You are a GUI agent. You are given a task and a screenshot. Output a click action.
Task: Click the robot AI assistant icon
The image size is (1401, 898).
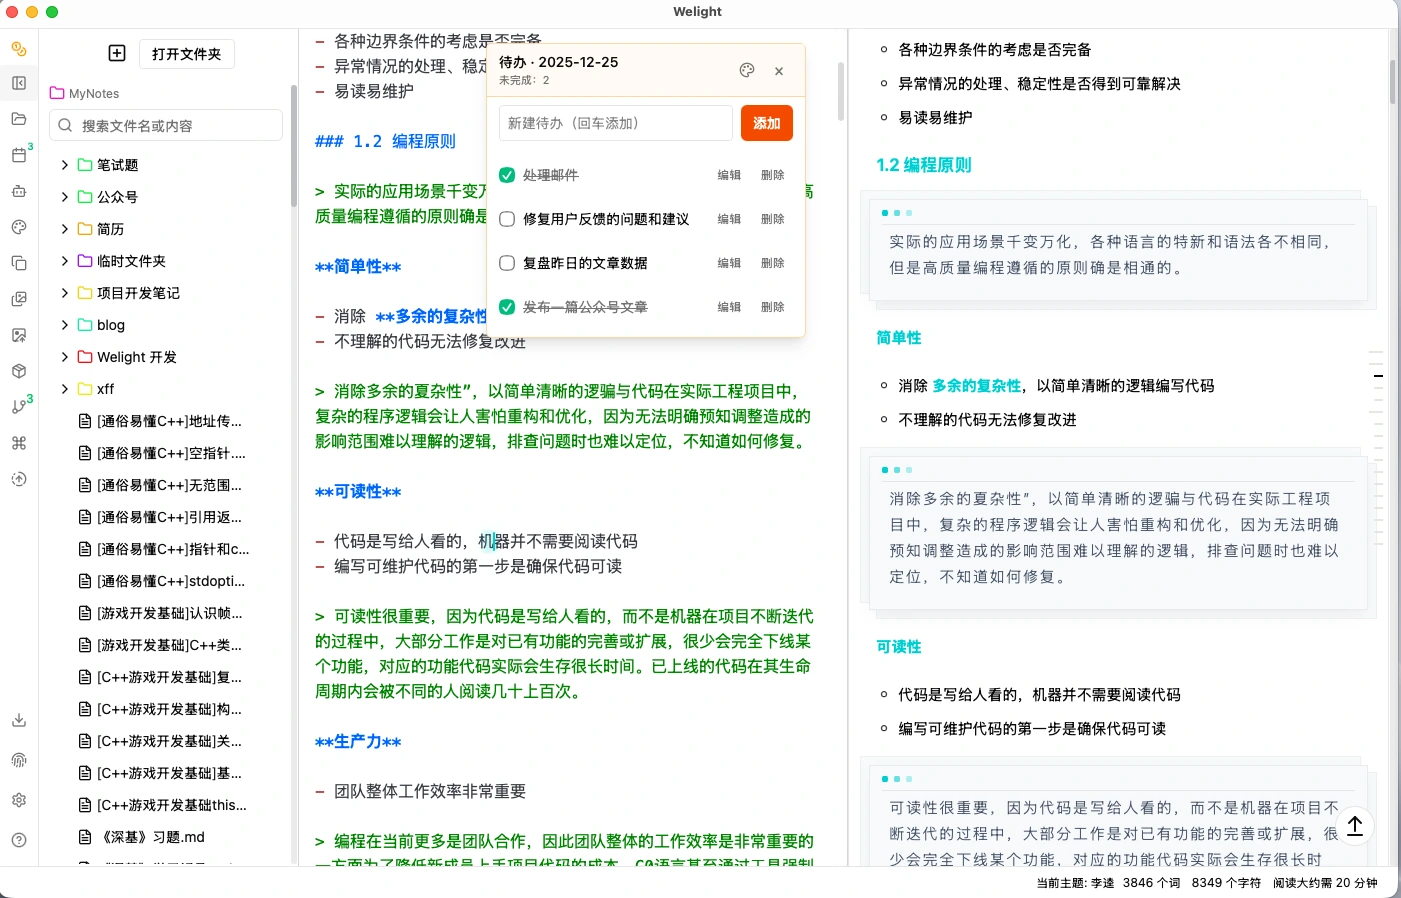(x=19, y=191)
